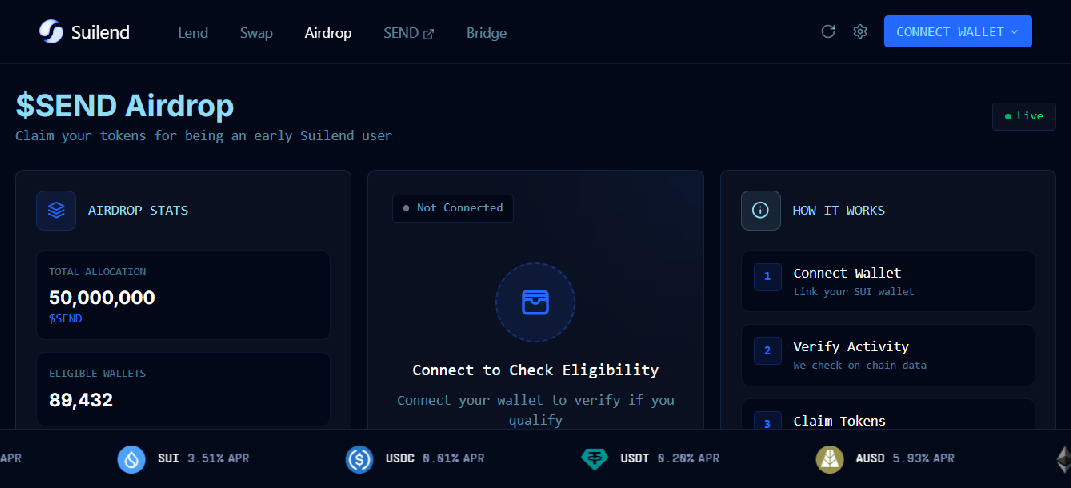Click the AUSD 5.93% APR text
1071x488 pixels.
(905, 458)
